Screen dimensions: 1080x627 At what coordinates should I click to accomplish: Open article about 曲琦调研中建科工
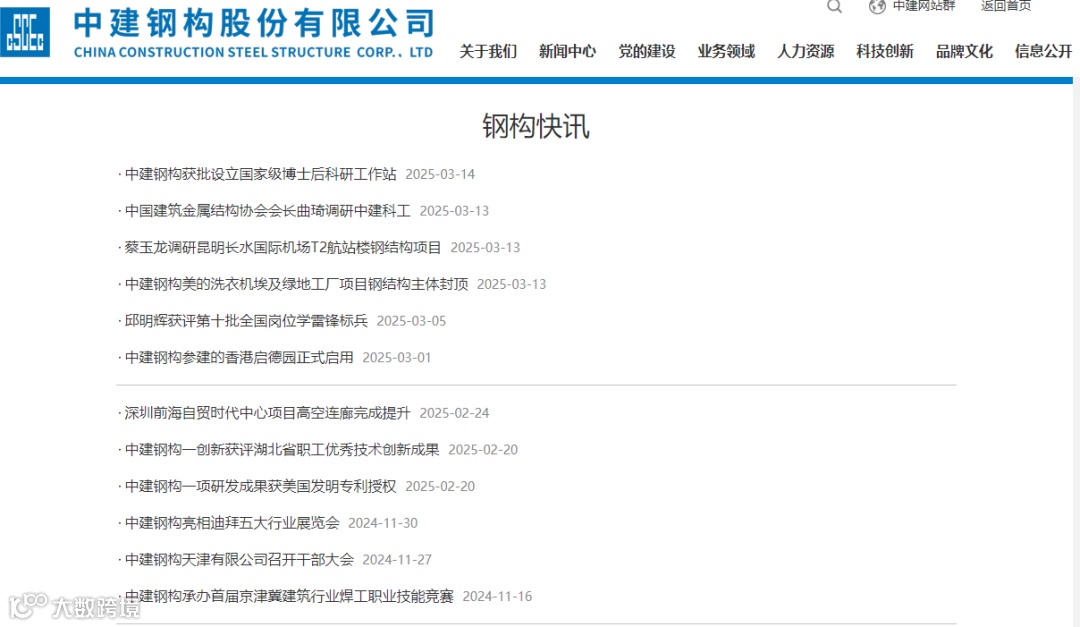click(x=267, y=211)
